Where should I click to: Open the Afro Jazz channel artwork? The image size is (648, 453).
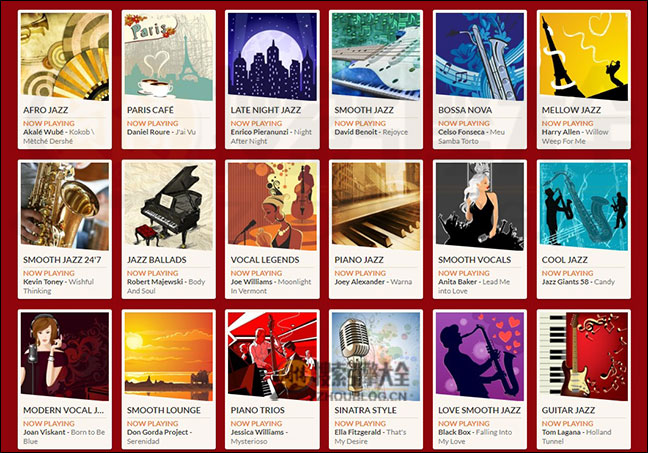pyautogui.click(x=65, y=57)
